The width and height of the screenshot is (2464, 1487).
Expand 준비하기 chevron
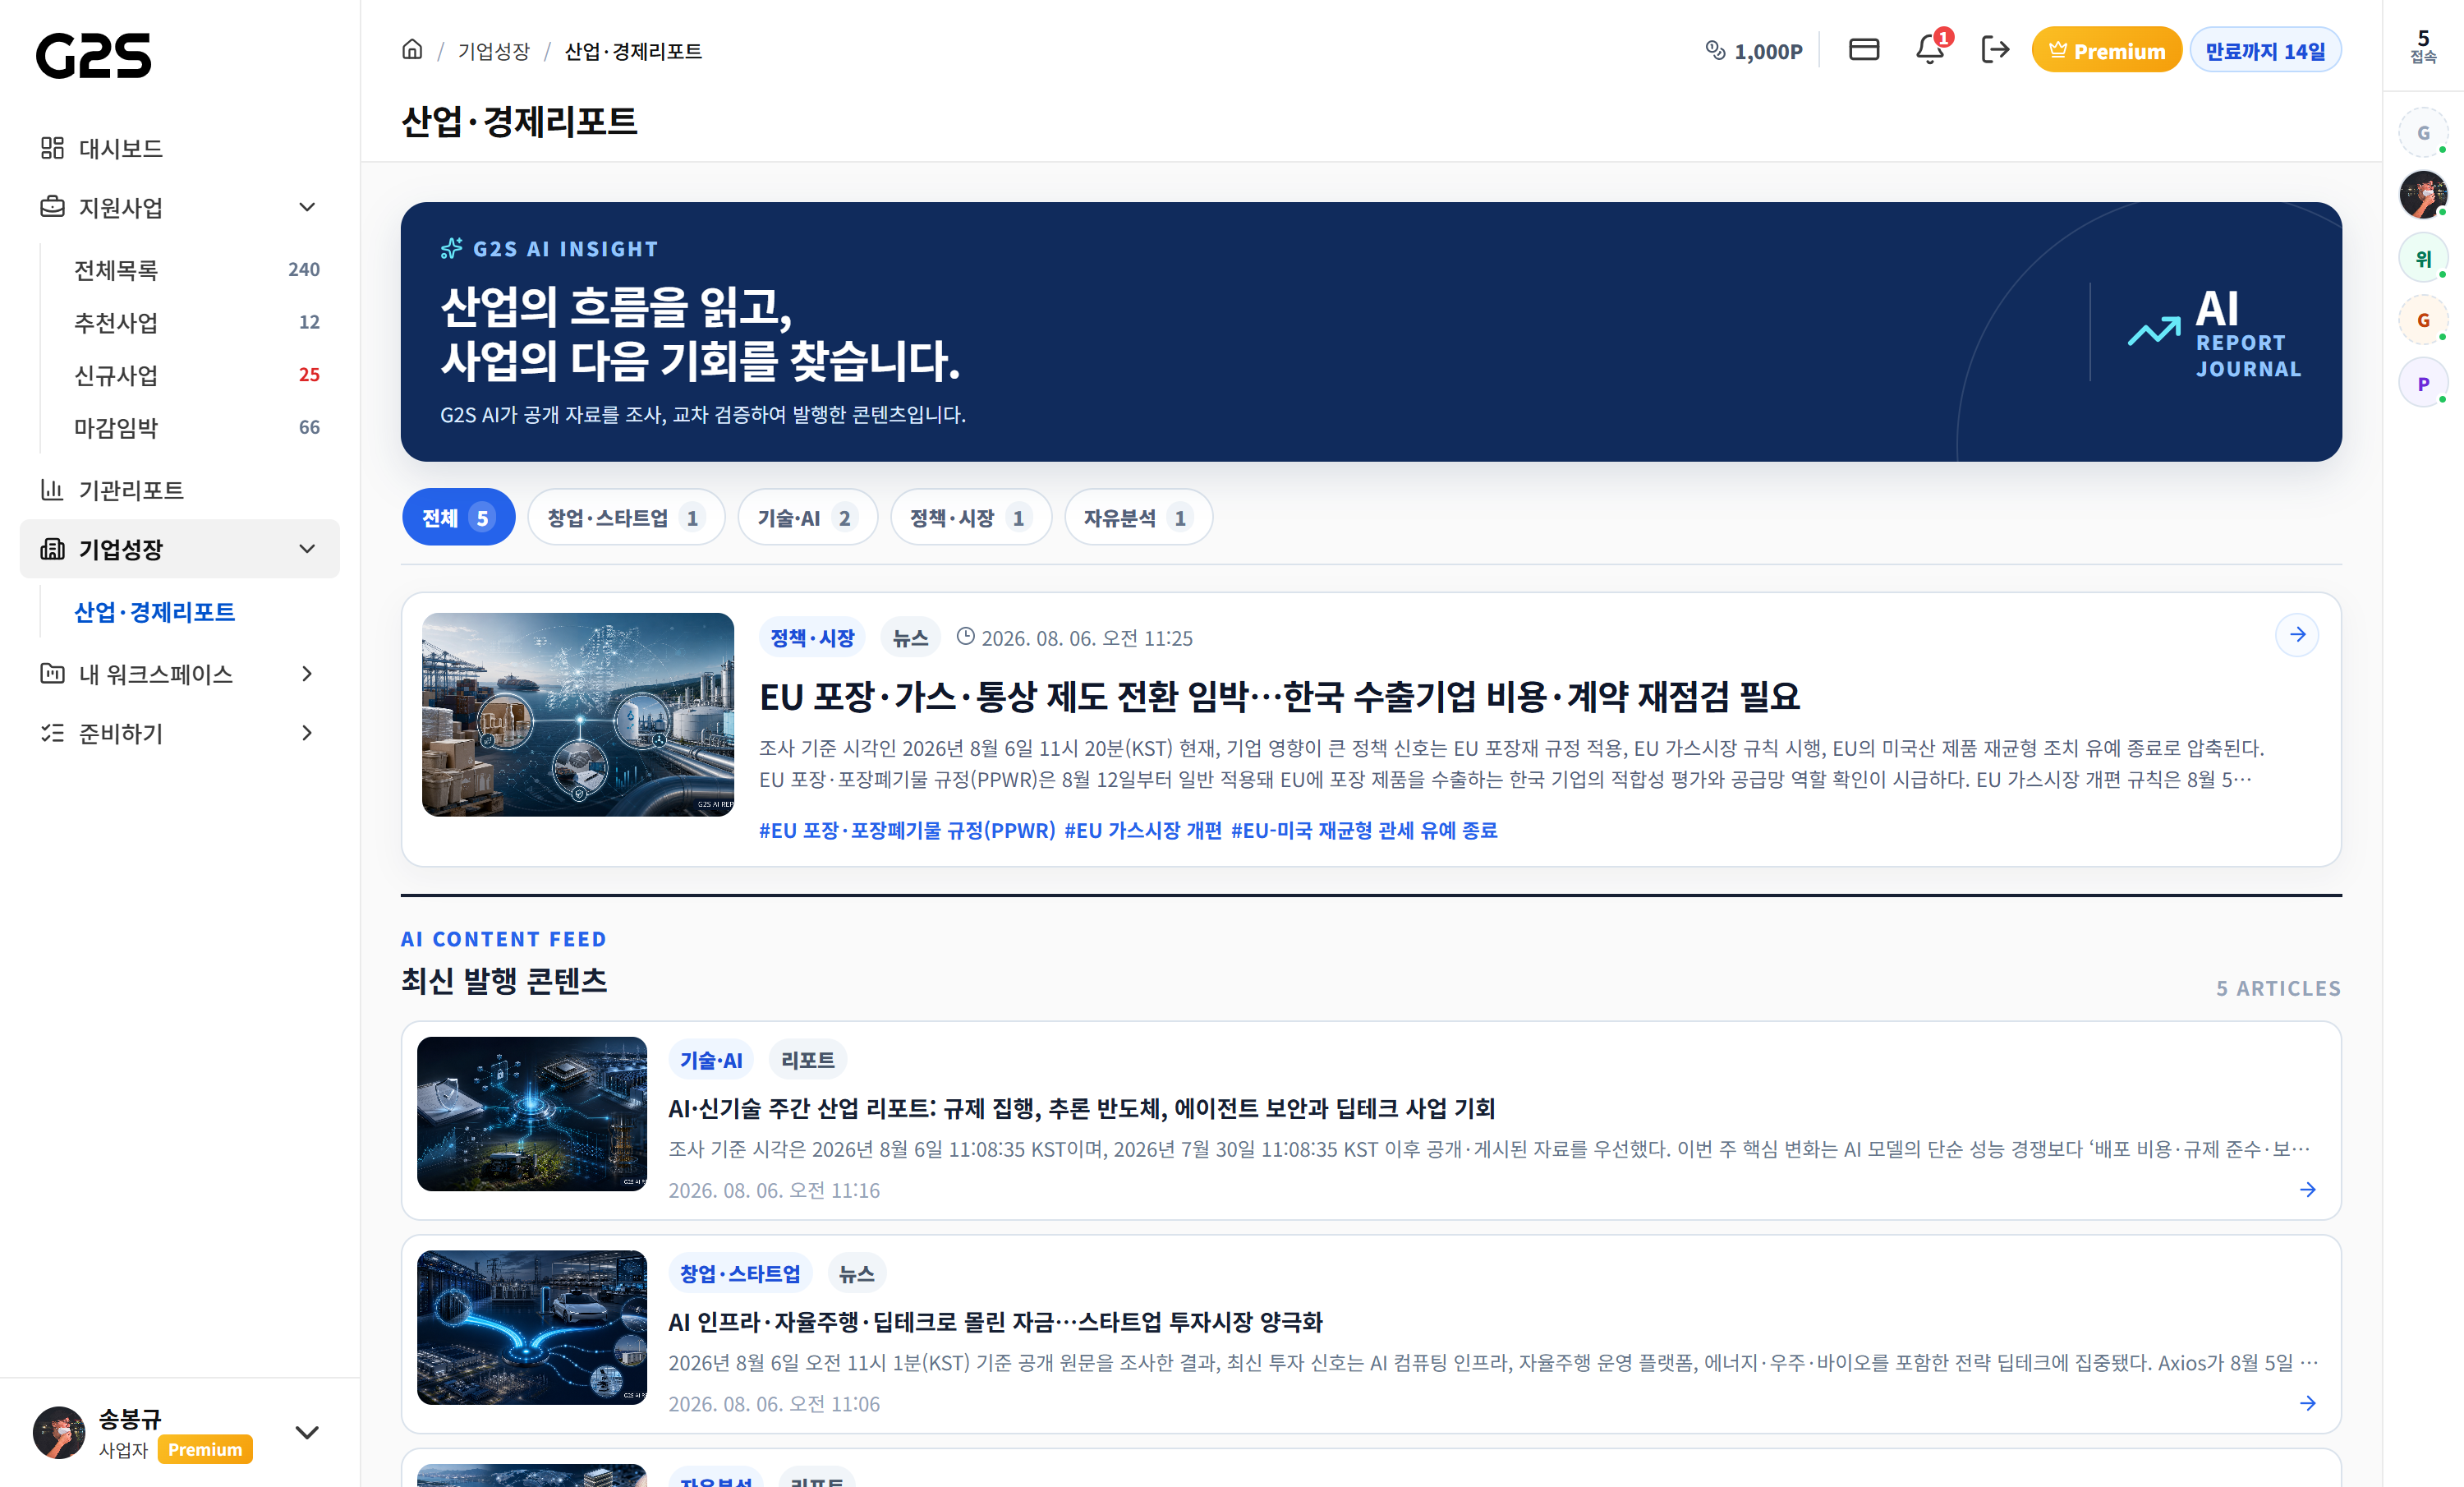point(307,733)
